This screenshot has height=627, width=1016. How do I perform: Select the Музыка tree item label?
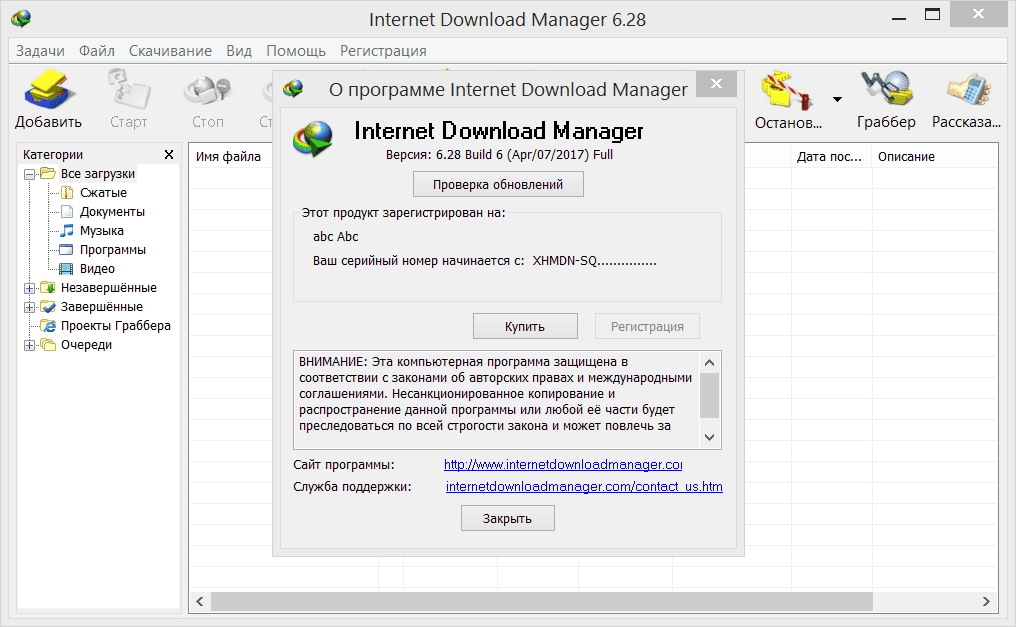102,231
